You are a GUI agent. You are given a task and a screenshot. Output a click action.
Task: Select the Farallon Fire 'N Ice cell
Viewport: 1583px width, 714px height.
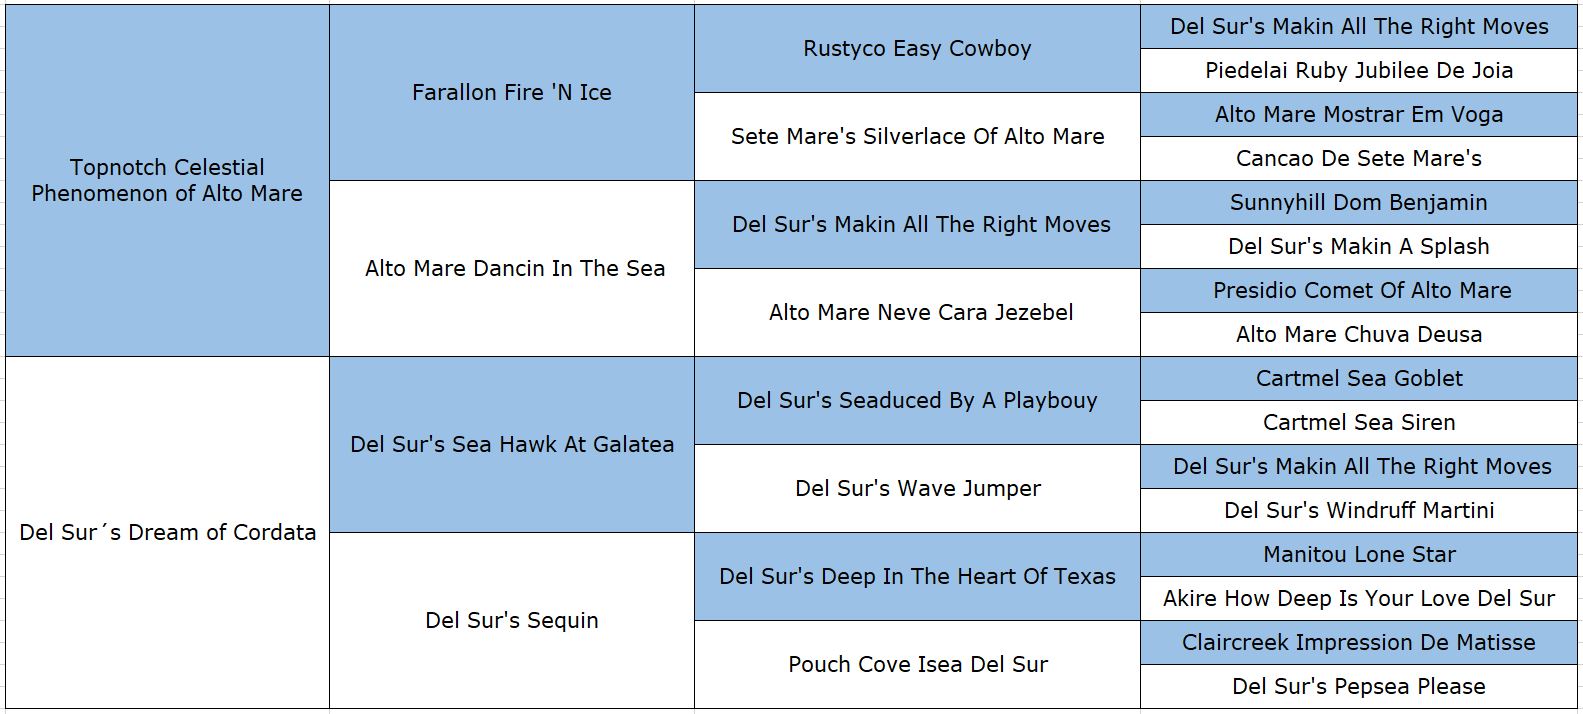click(511, 92)
